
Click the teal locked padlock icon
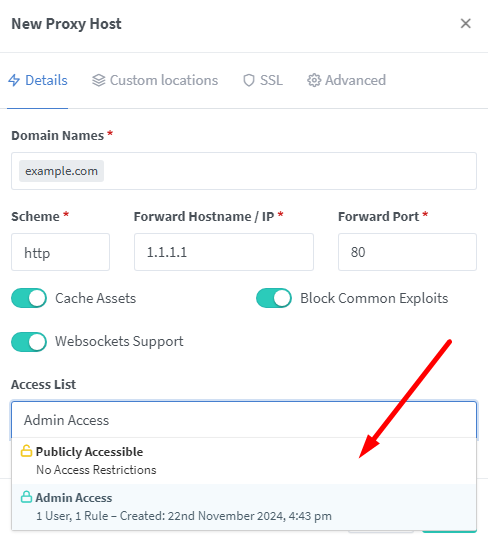click(x=26, y=497)
